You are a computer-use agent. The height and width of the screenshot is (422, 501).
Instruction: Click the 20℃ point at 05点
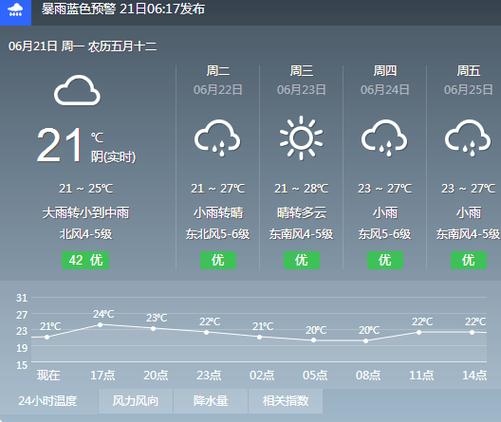[x=313, y=340]
